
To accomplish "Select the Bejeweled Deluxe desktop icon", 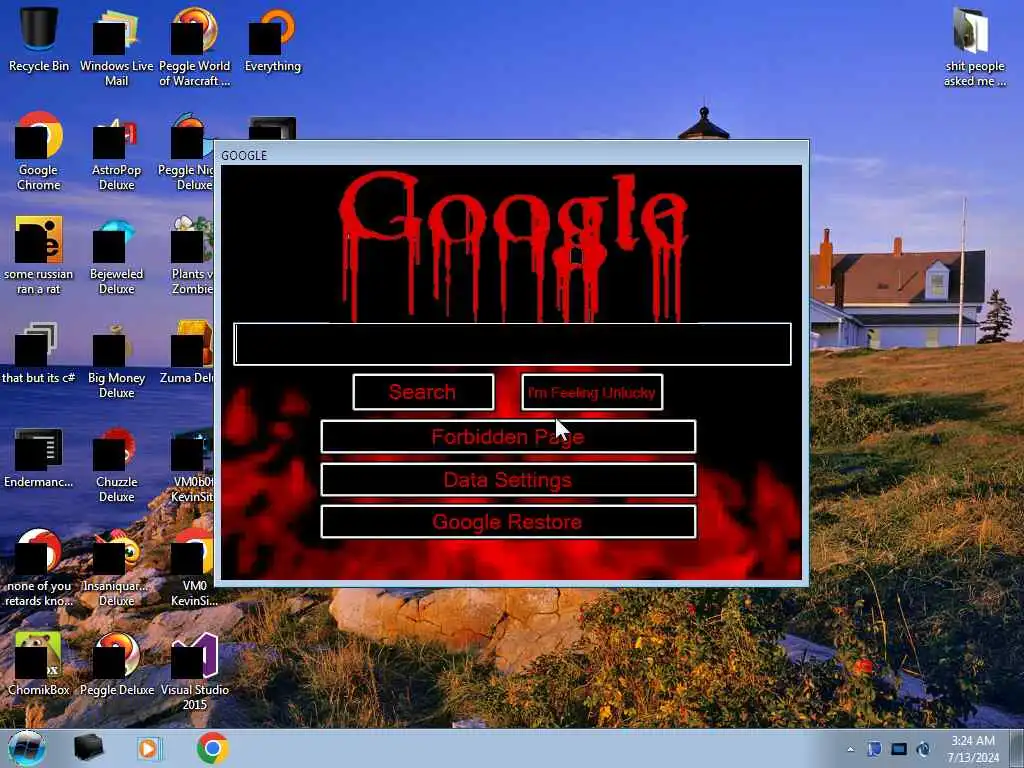I will click(x=116, y=256).
